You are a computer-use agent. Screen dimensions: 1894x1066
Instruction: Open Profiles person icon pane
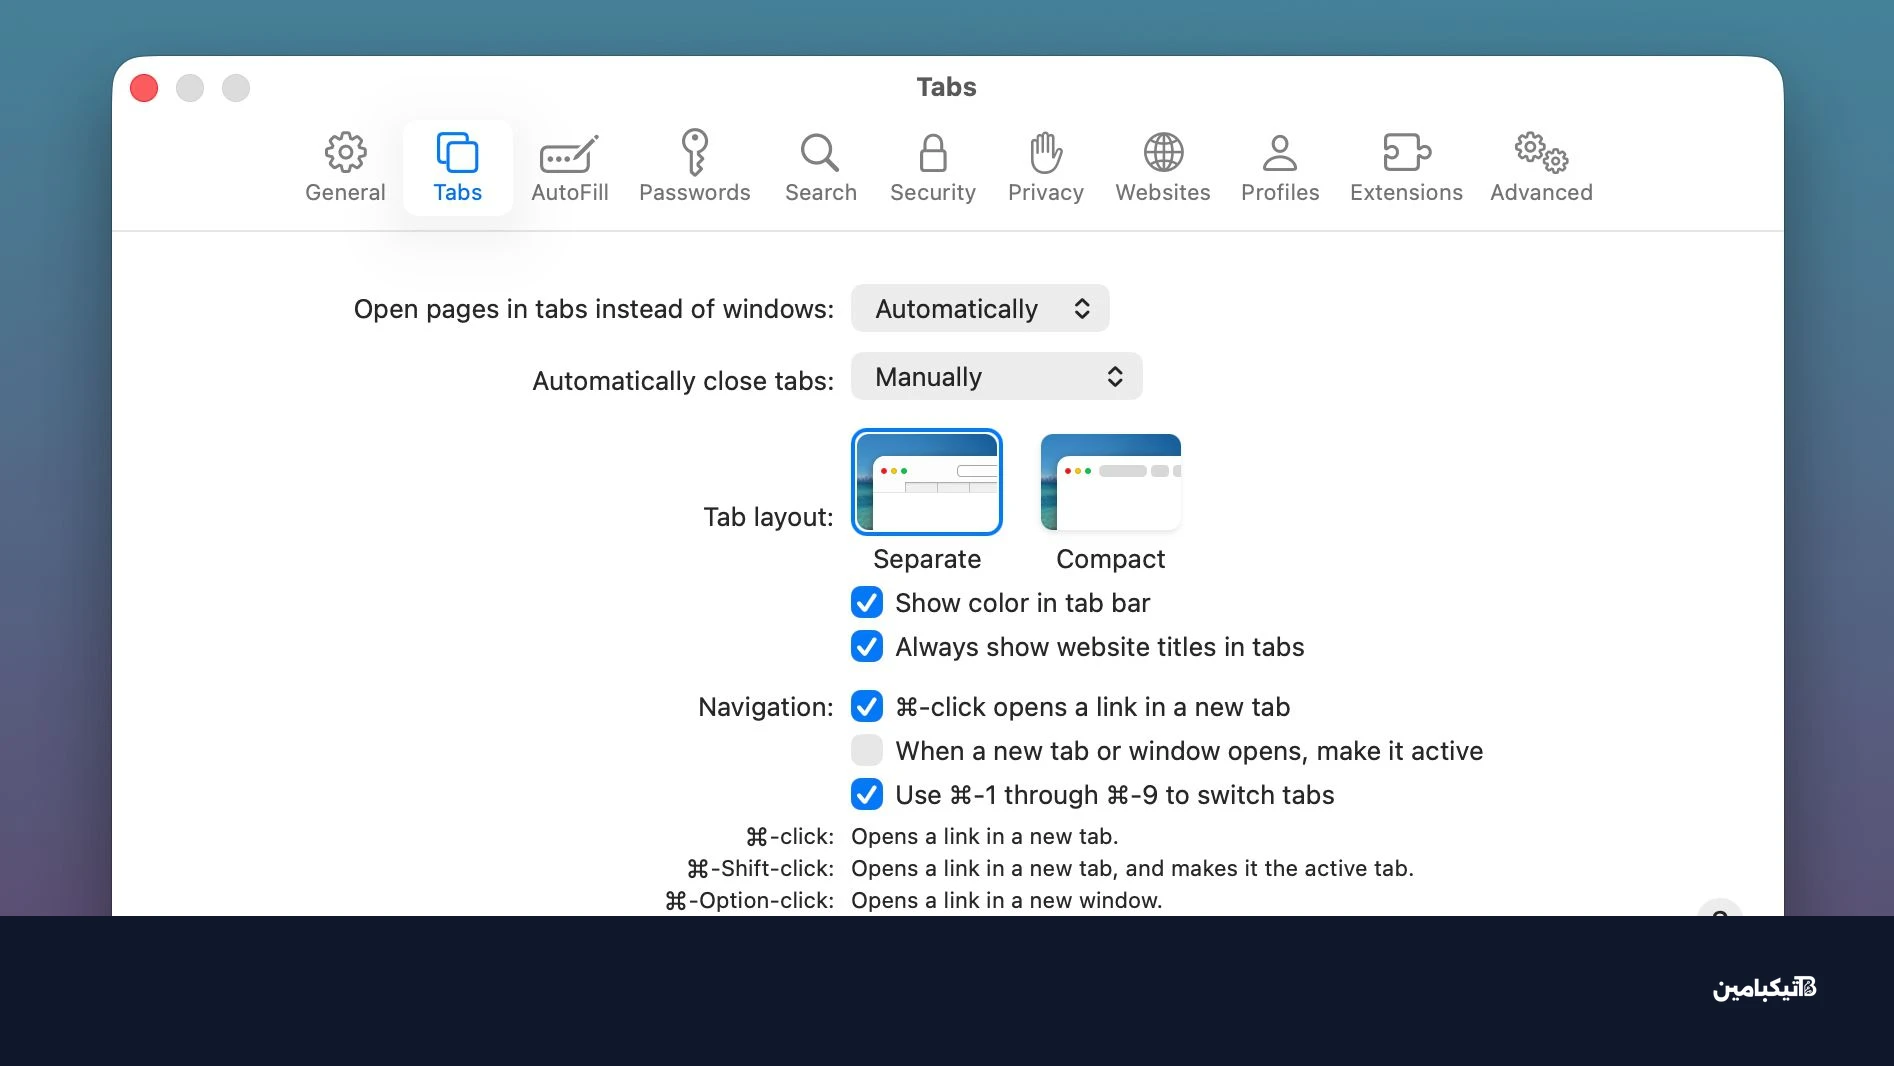point(1279,167)
